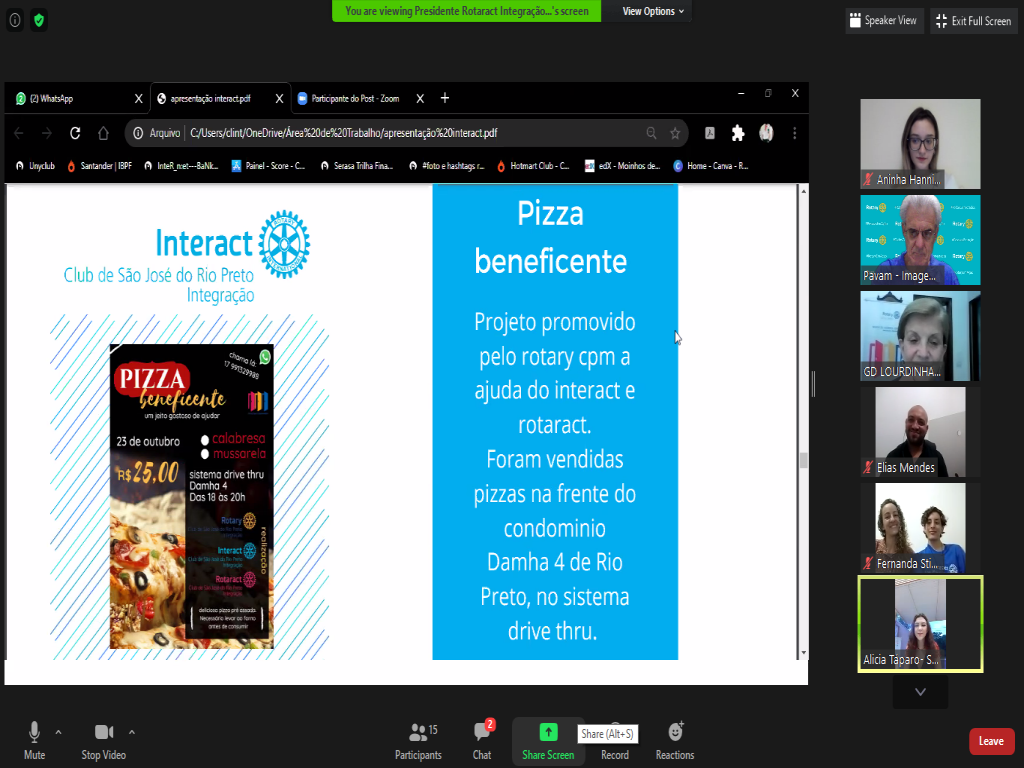The image size is (1024, 768).
Task: Open the Chat panel
Action: tap(482, 740)
